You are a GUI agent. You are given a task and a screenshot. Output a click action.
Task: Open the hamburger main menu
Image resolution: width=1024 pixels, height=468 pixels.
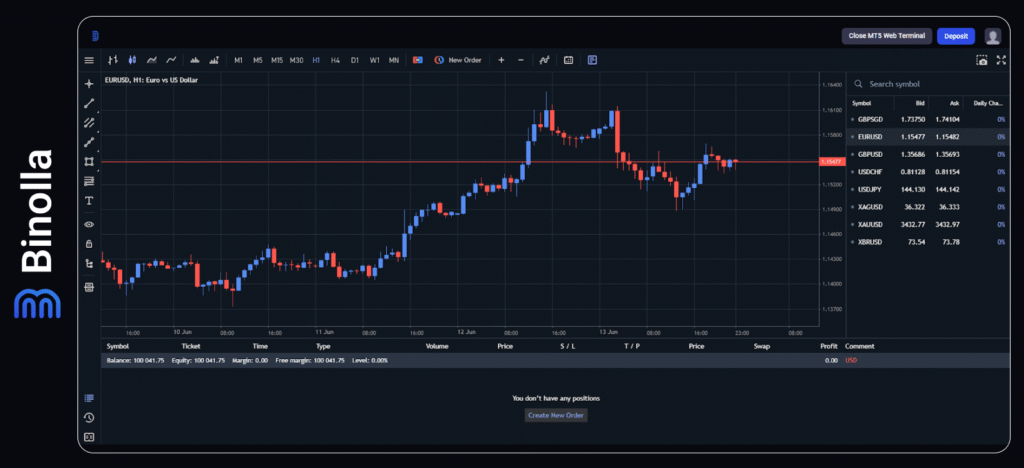[89, 60]
